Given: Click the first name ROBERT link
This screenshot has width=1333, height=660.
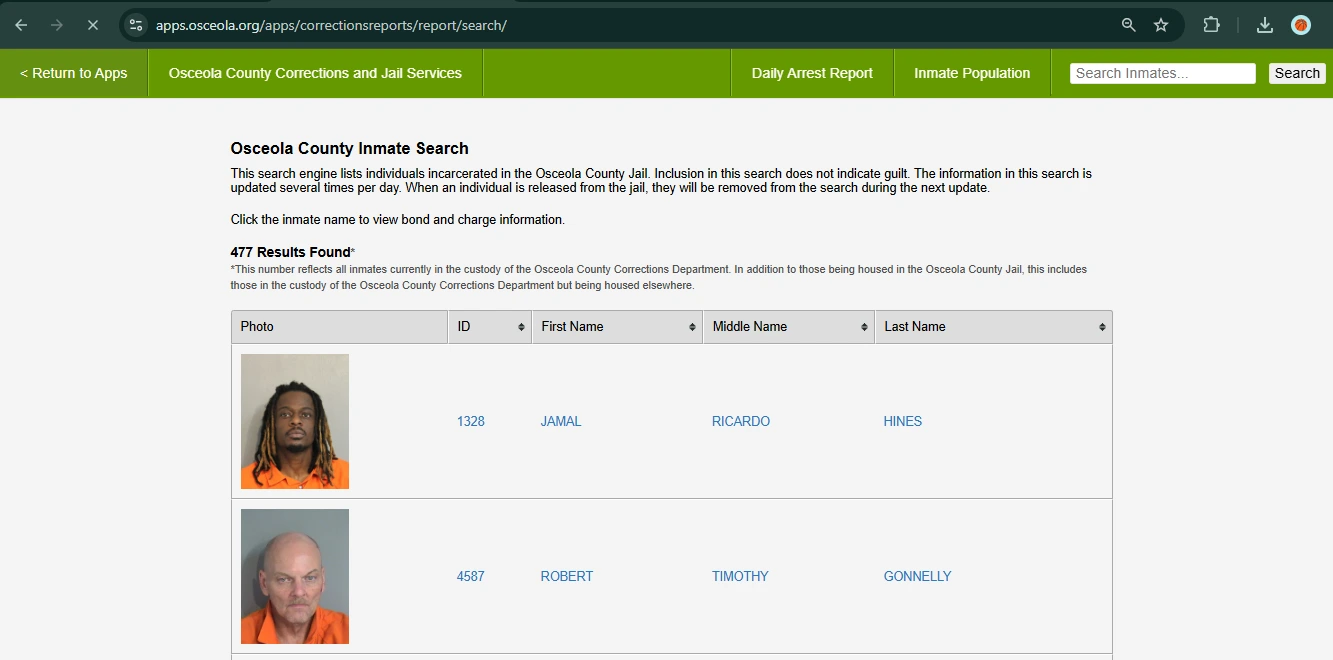Looking at the screenshot, I should pyautogui.click(x=567, y=577).
